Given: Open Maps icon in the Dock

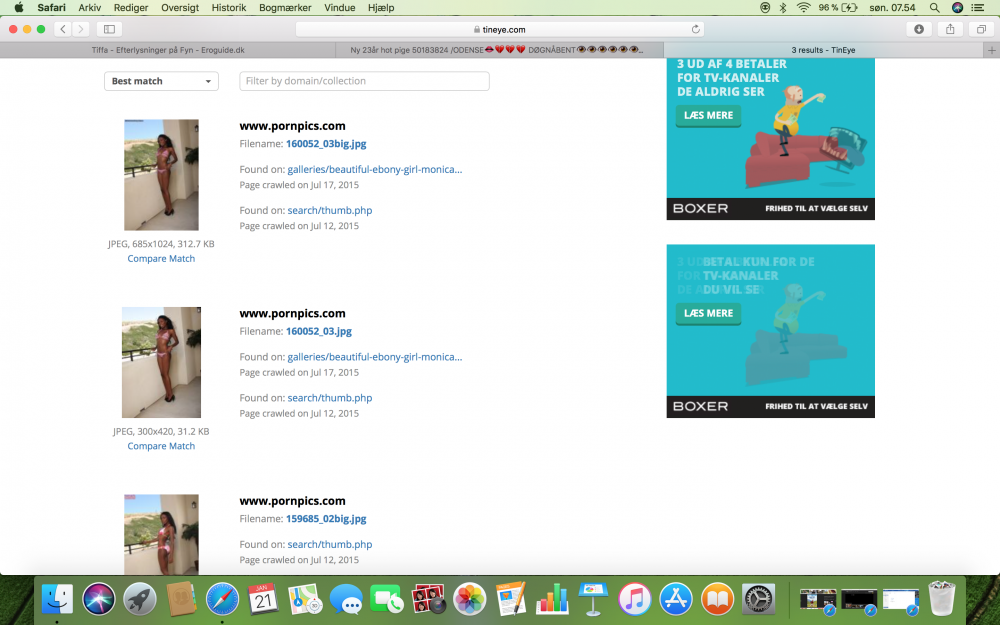Looking at the screenshot, I should [305, 599].
